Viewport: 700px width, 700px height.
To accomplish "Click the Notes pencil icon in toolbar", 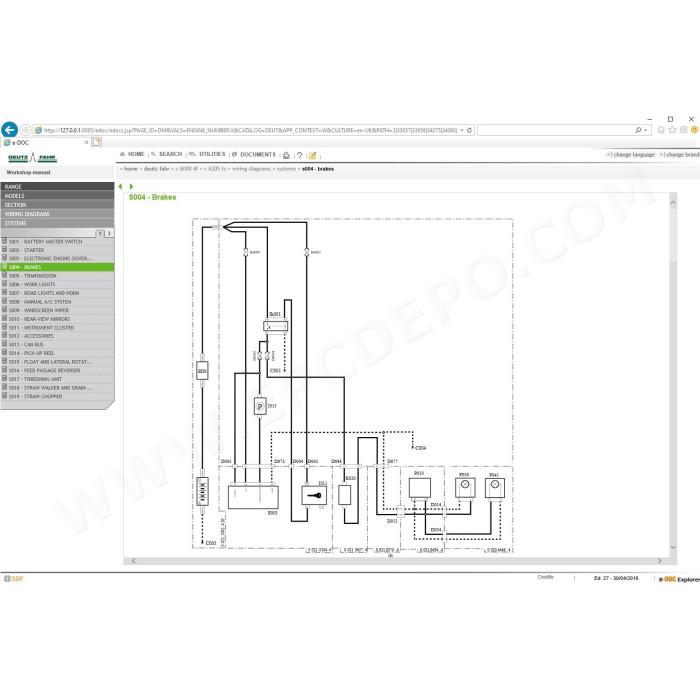I will click(312, 155).
